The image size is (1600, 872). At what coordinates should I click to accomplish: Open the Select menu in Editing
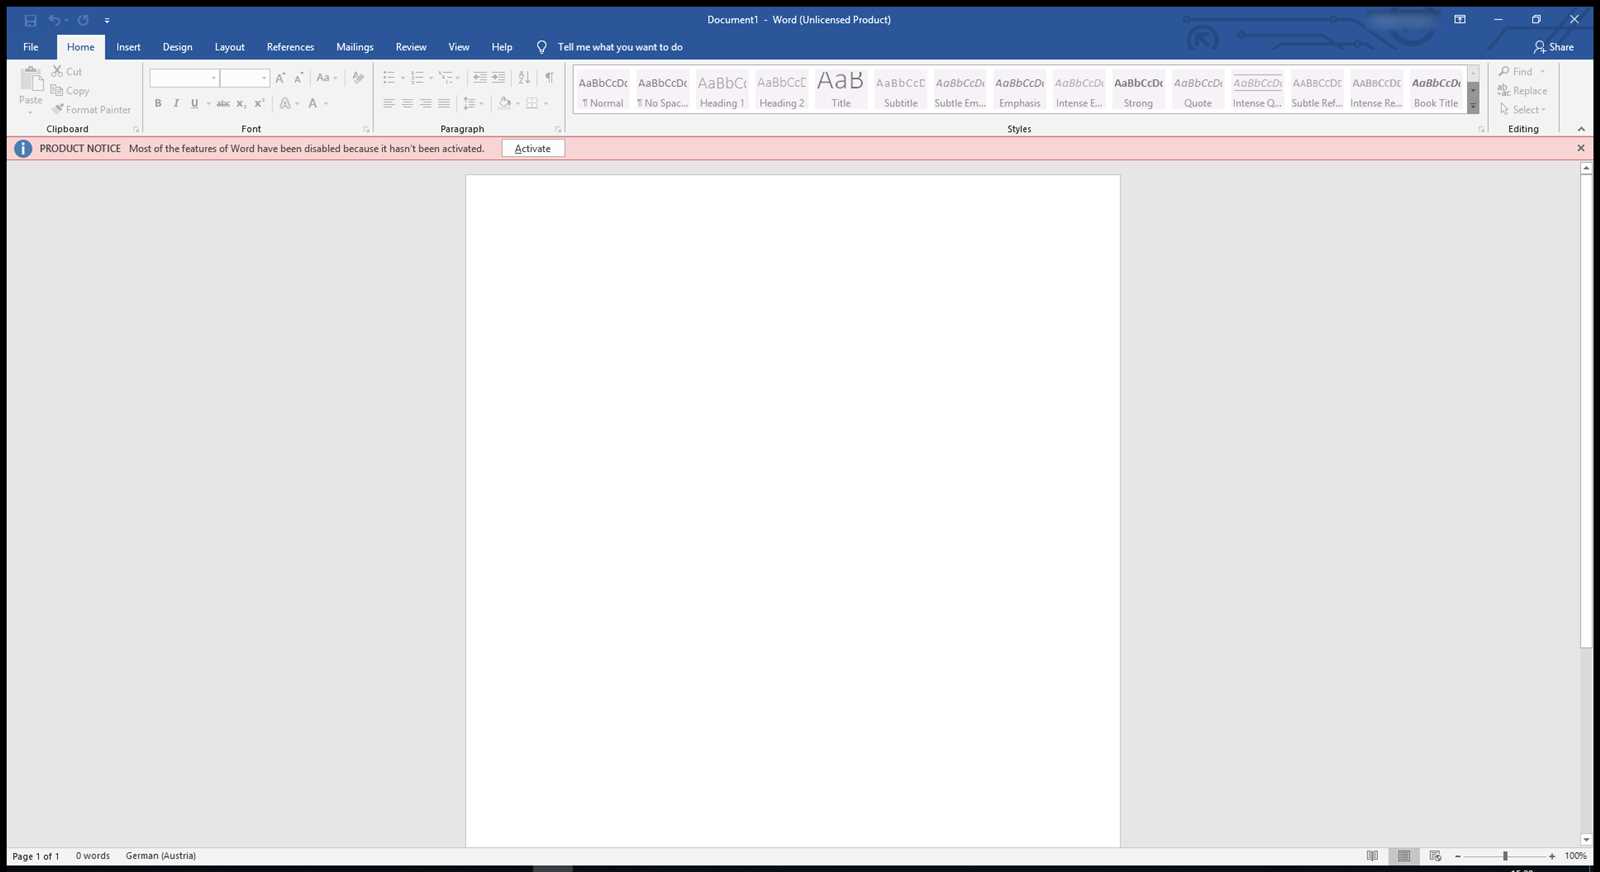(x=1522, y=110)
